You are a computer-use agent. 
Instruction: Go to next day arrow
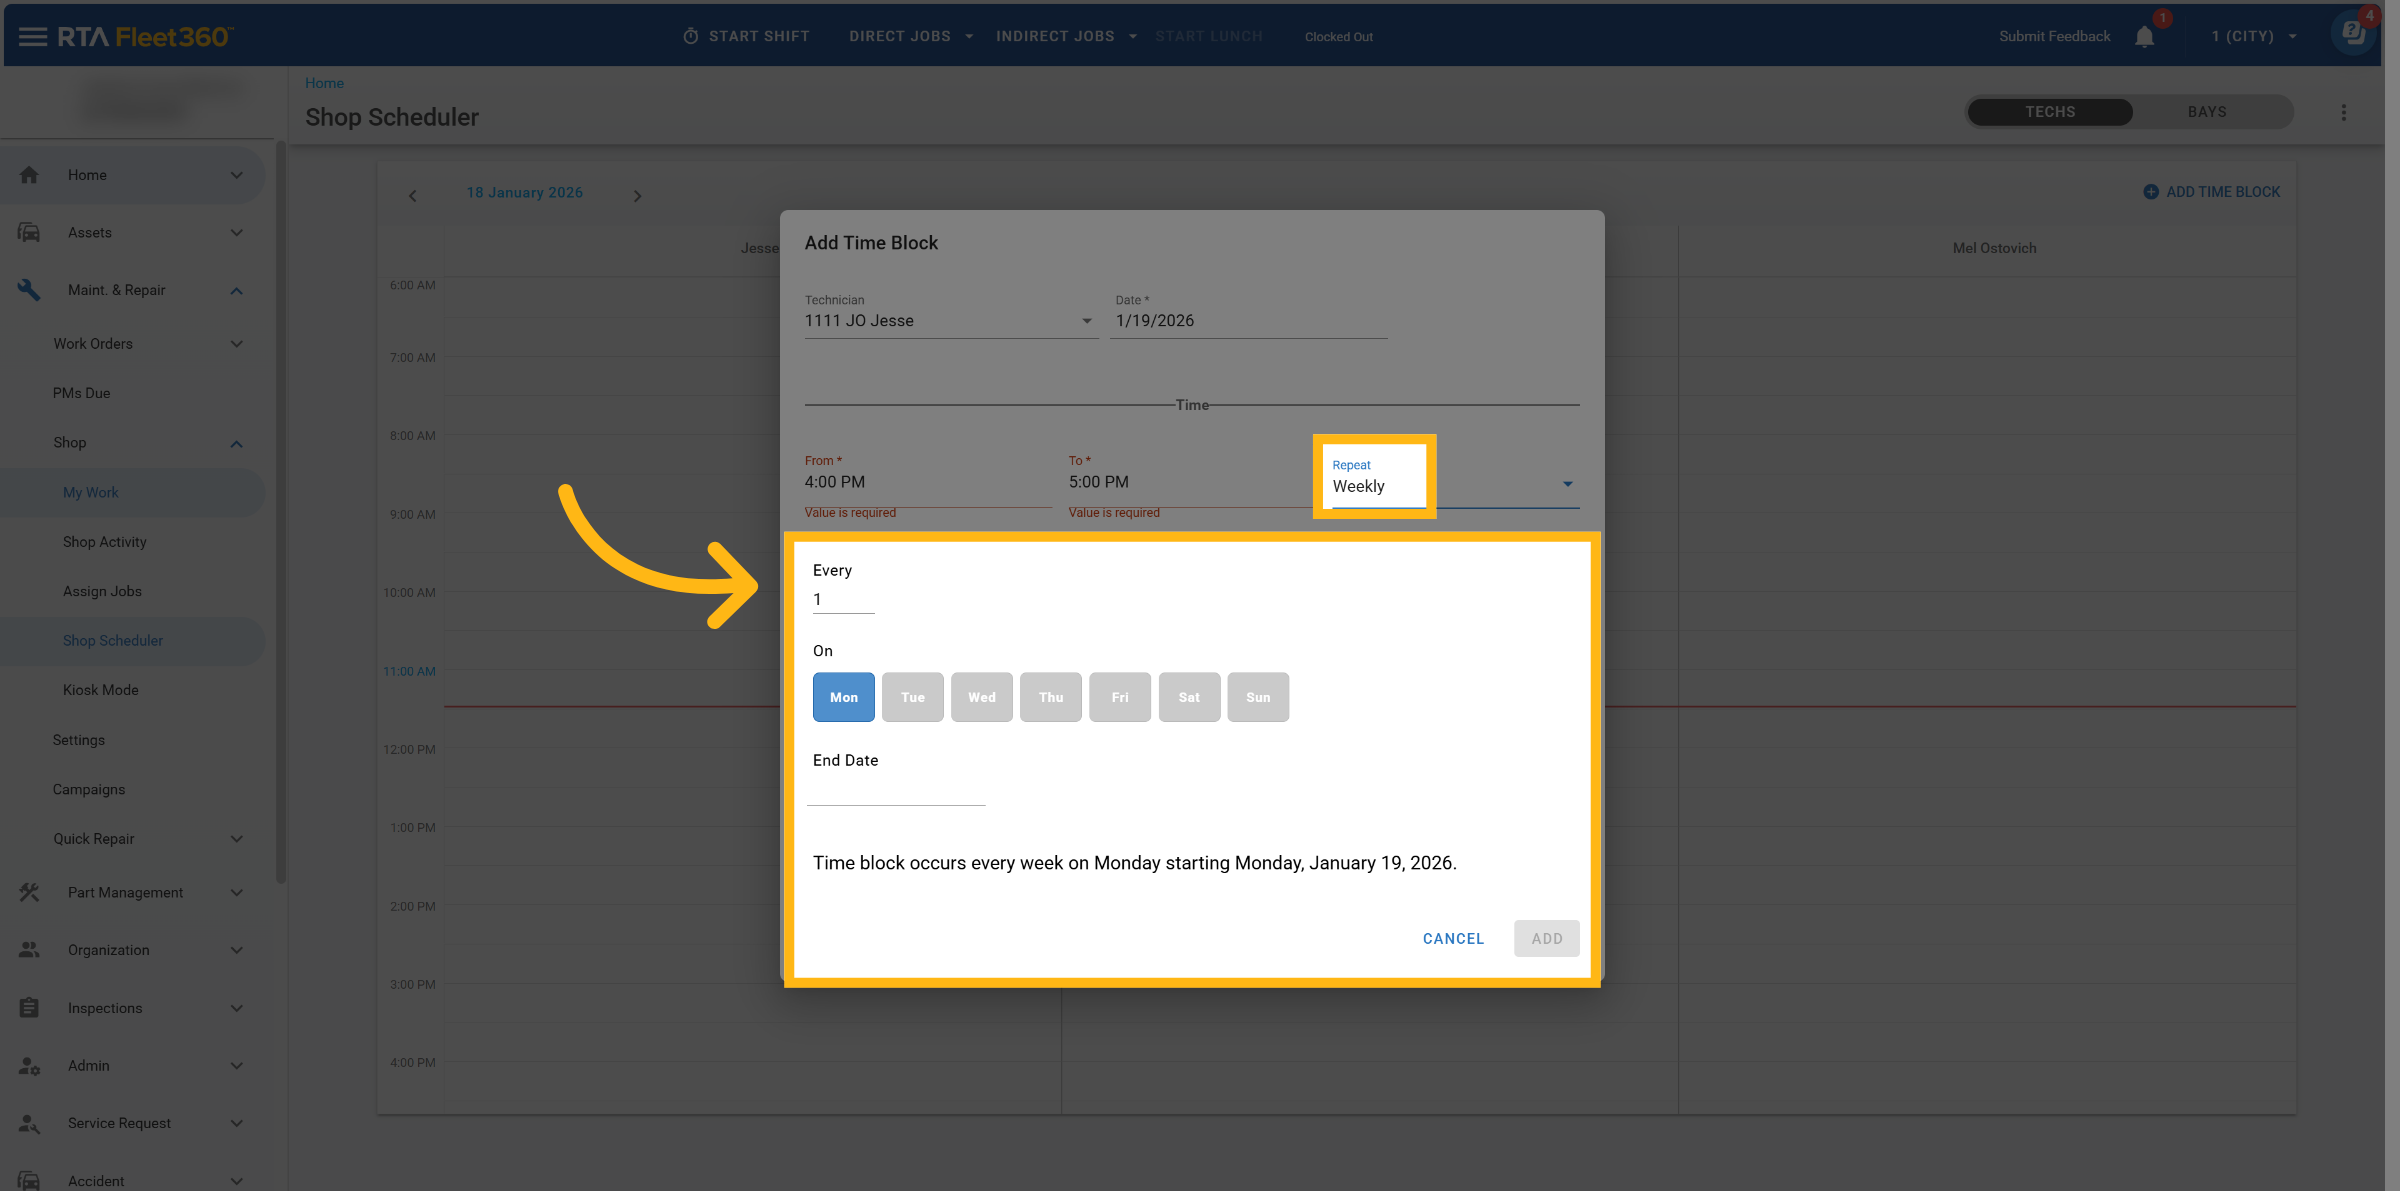coord(637,196)
